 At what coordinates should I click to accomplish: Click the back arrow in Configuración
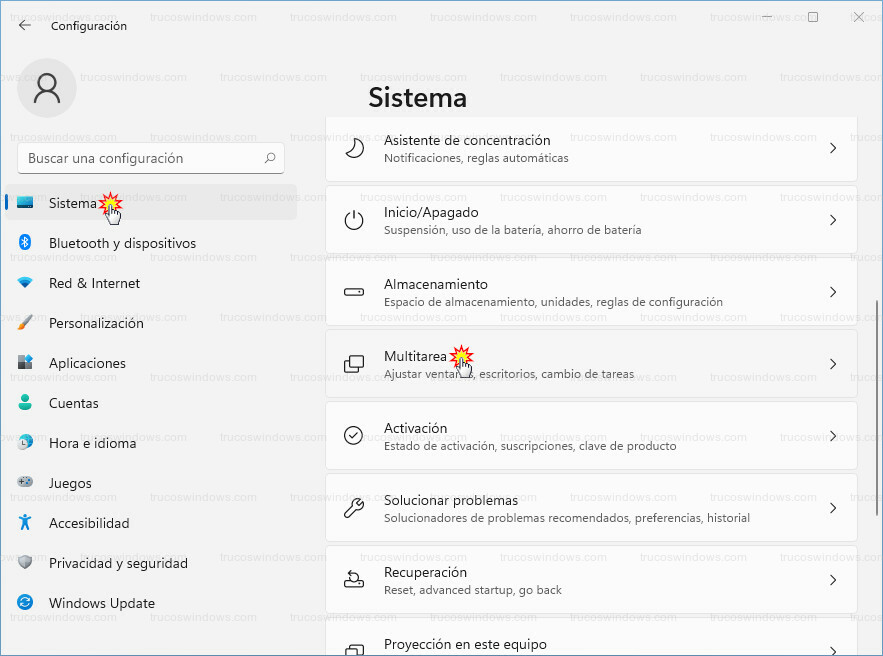click(x=25, y=26)
